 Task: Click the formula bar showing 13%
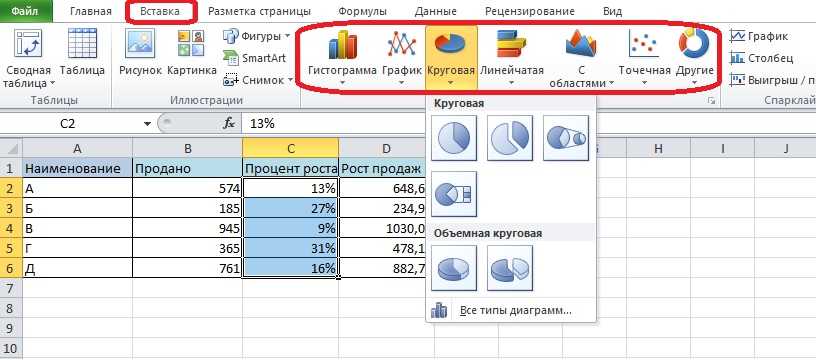click(x=529, y=123)
